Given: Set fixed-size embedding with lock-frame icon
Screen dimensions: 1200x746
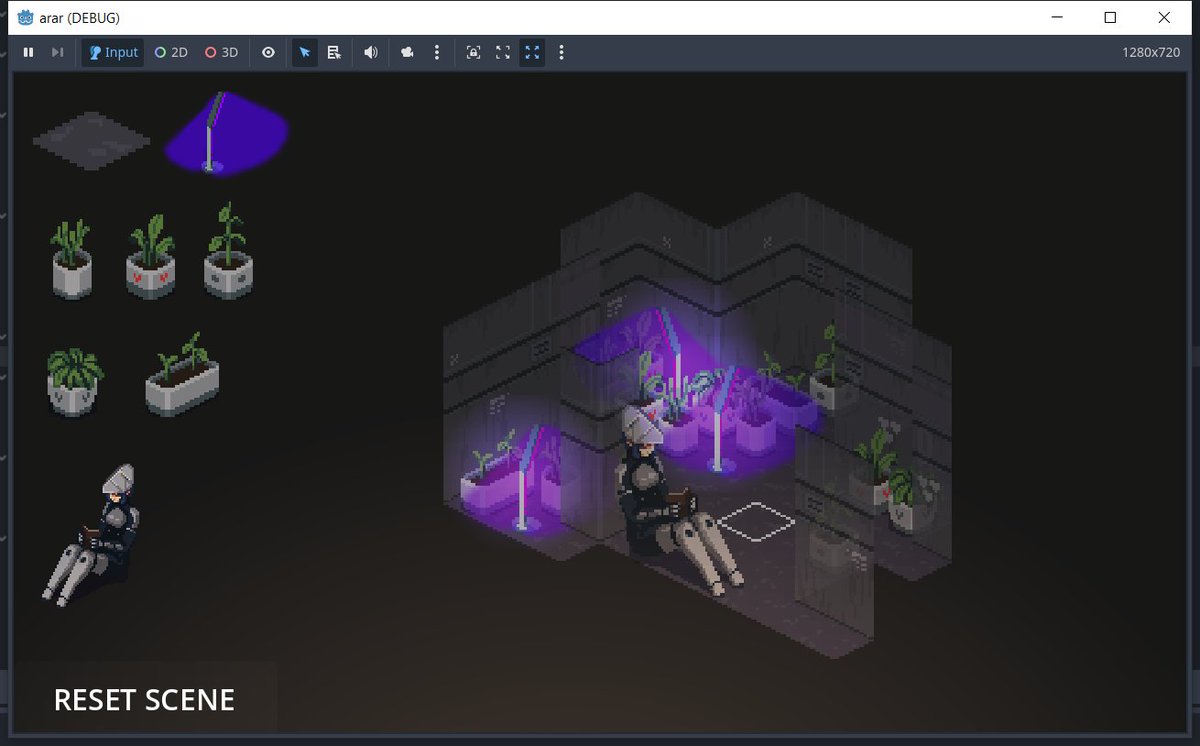Looking at the screenshot, I should [473, 52].
